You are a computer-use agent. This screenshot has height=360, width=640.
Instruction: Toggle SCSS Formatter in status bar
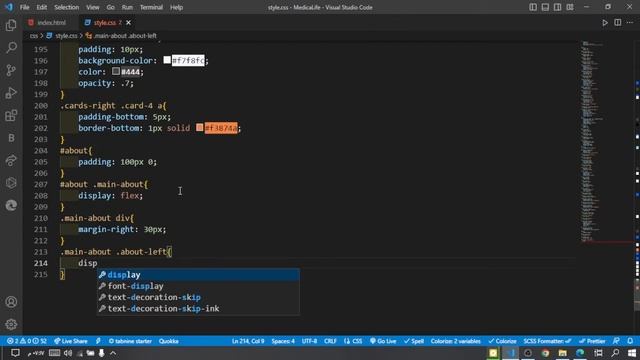click(x=547, y=341)
